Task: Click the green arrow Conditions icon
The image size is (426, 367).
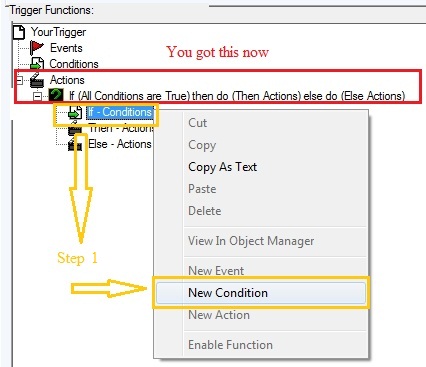Action: tap(37, 63)
